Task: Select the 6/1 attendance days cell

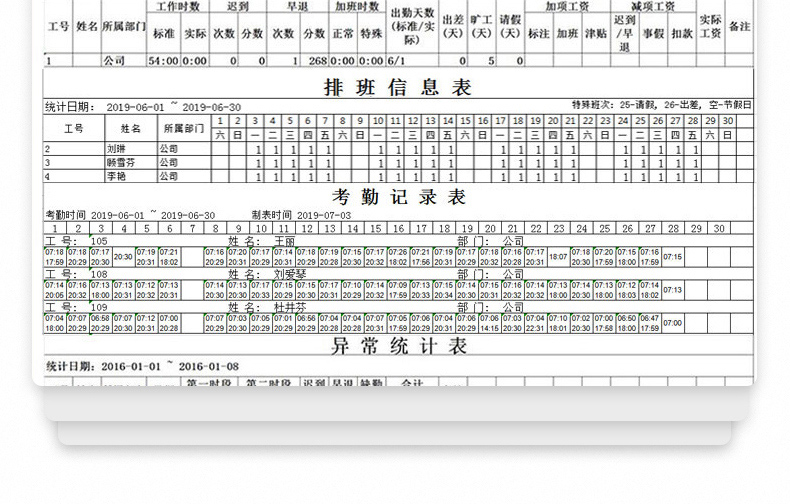Action: pos(397,61)
